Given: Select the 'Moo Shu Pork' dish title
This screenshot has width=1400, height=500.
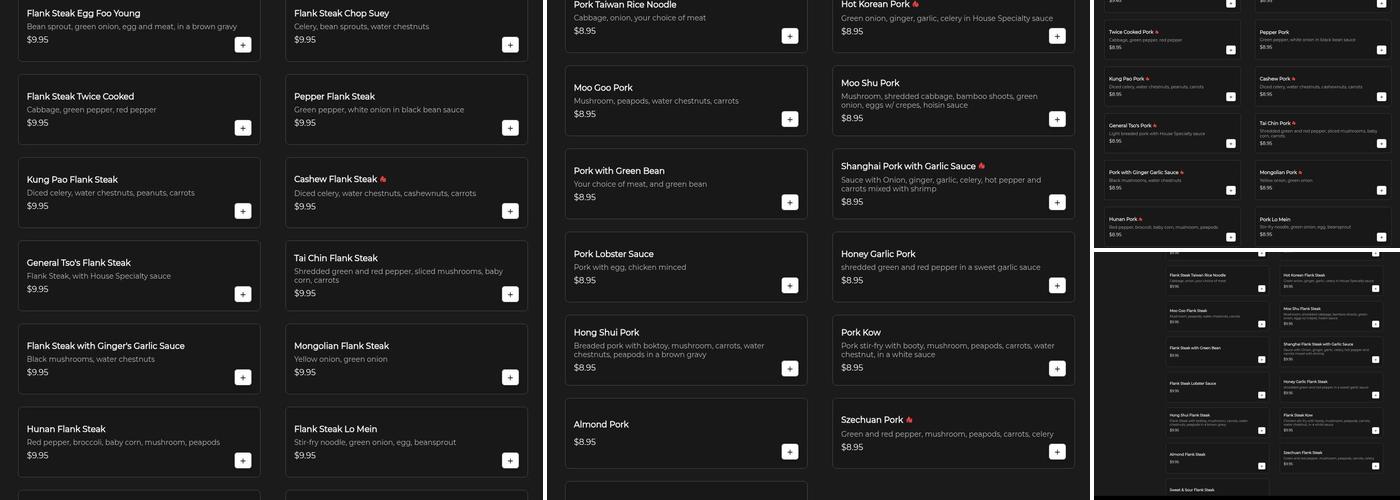Looking at the screenshot, I should click(x=870, y=83).
